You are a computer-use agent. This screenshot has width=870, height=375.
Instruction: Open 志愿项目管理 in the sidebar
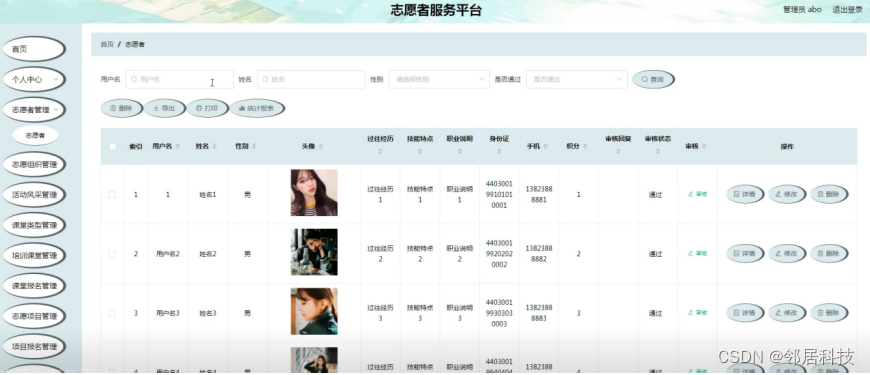tap(33, 316)
